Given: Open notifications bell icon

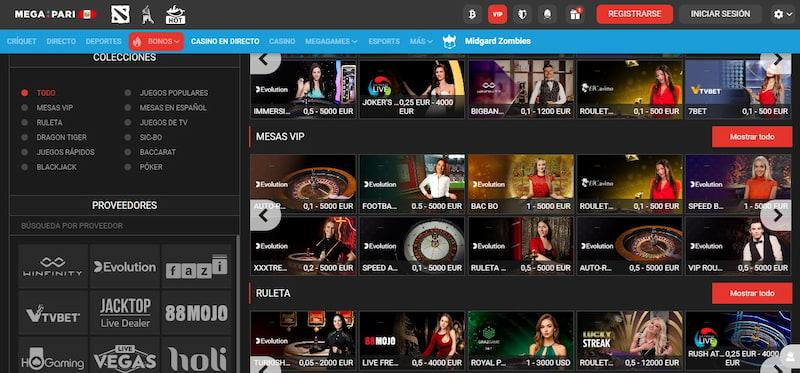Looking at the screenshot, I should point(547,14).
